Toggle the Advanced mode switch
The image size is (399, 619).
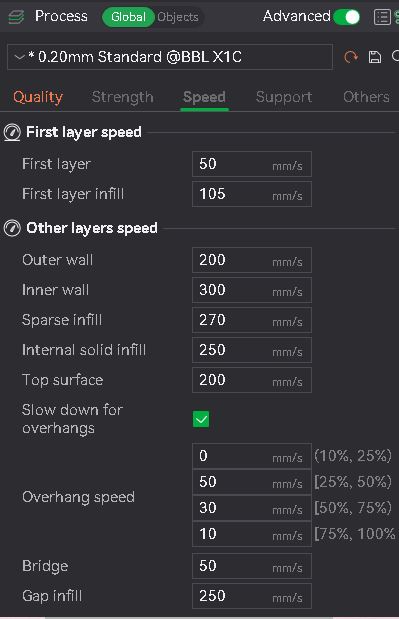tap(347, 17)
